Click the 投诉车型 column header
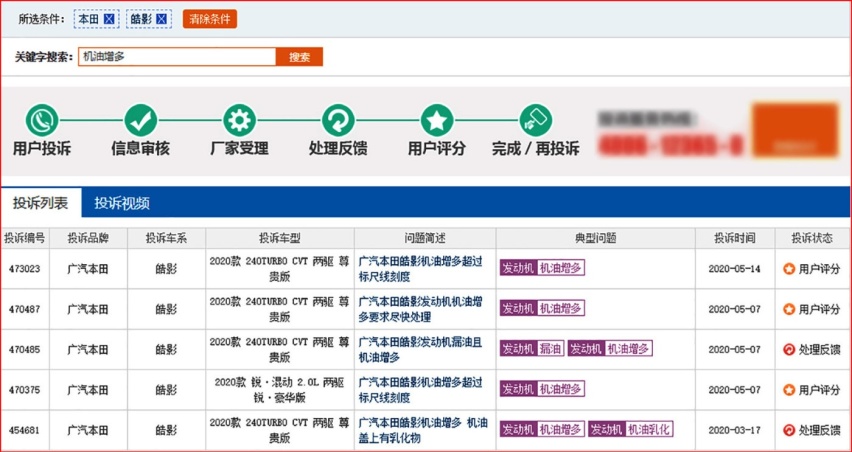The image size is (852, 452). click(x=280, y=238)
